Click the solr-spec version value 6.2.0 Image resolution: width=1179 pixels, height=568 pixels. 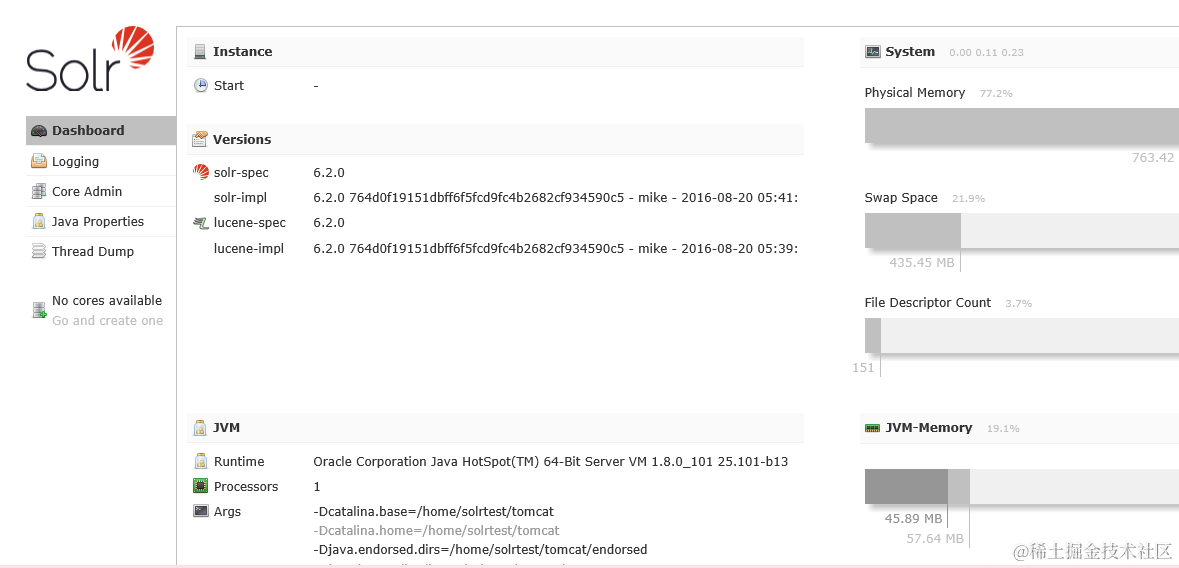point(329,172)
